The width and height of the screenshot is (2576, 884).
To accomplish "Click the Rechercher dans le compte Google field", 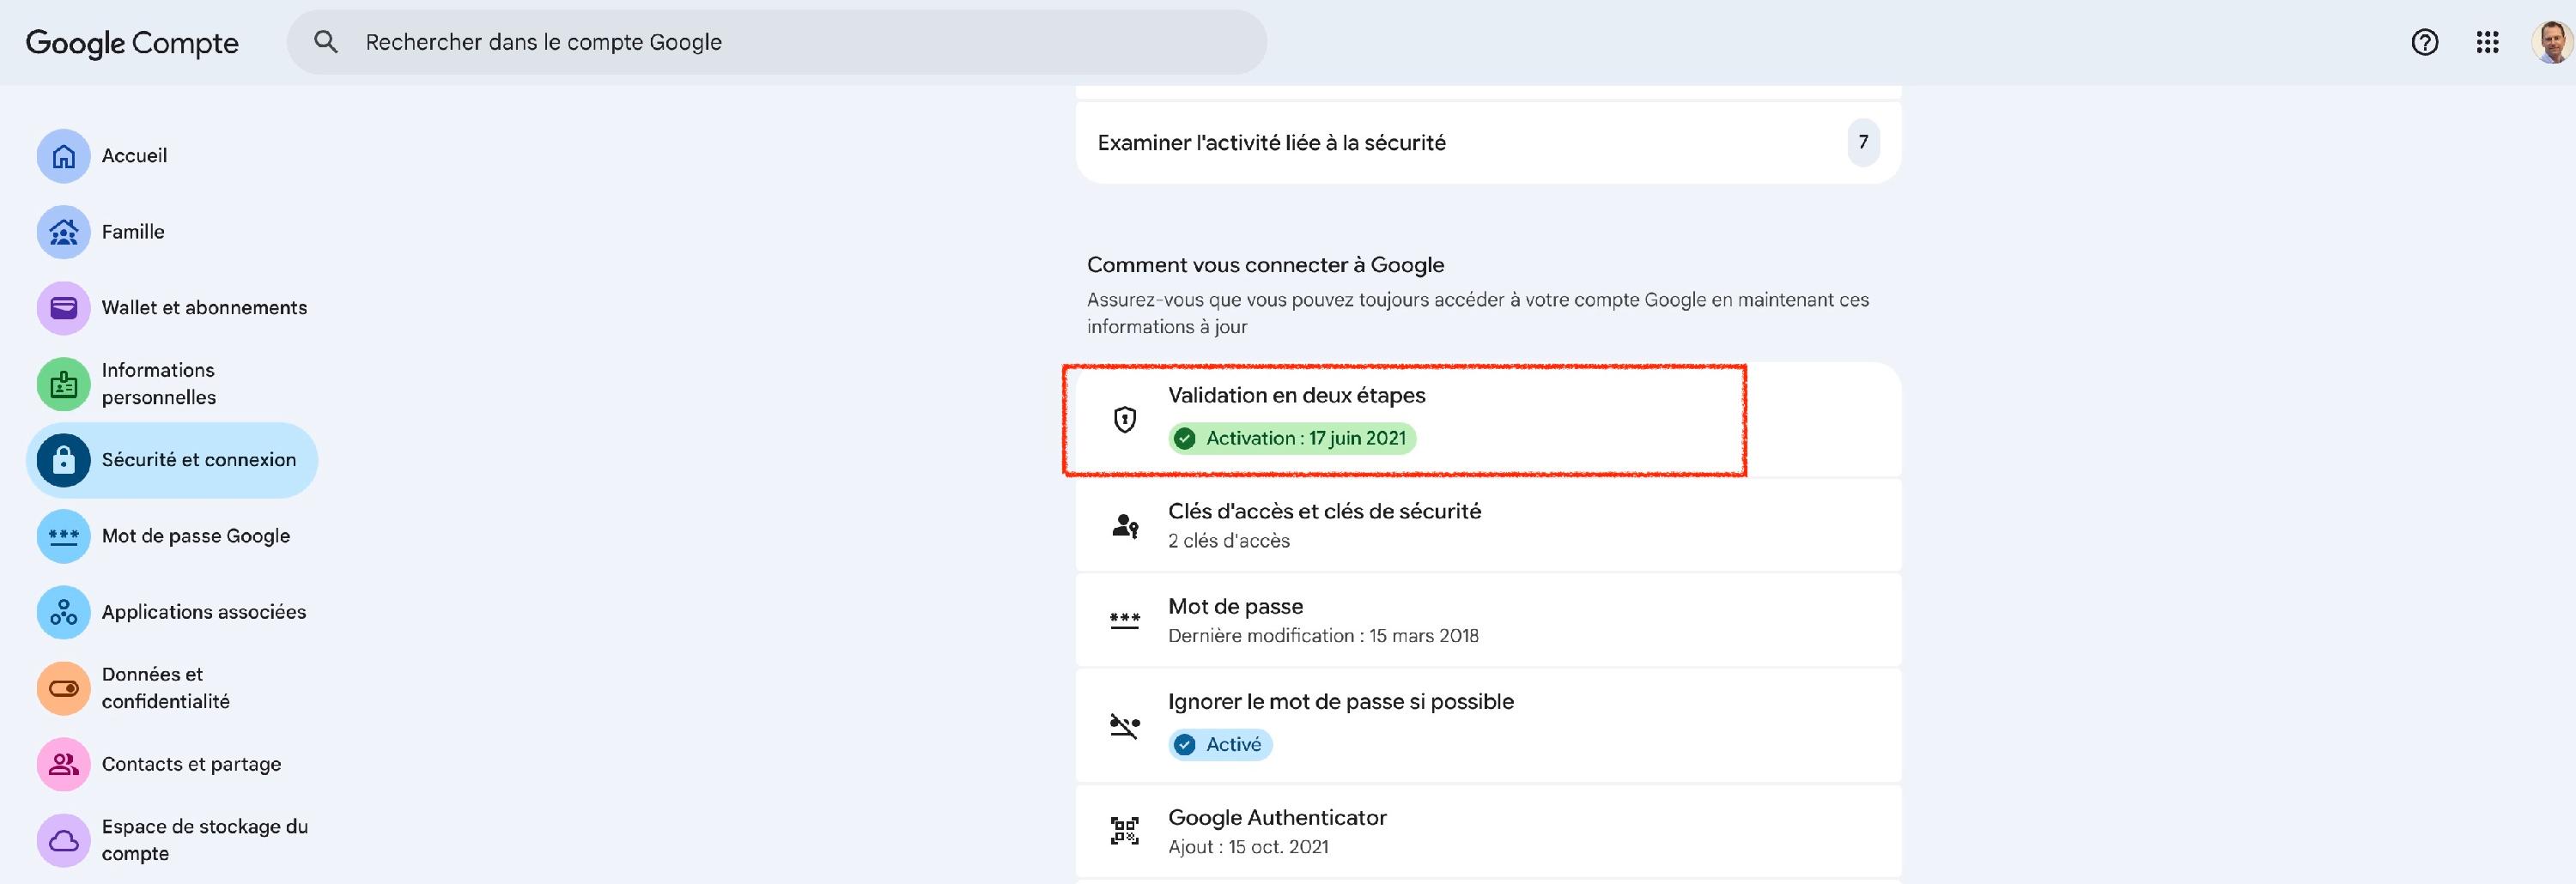I will [777, 42].
